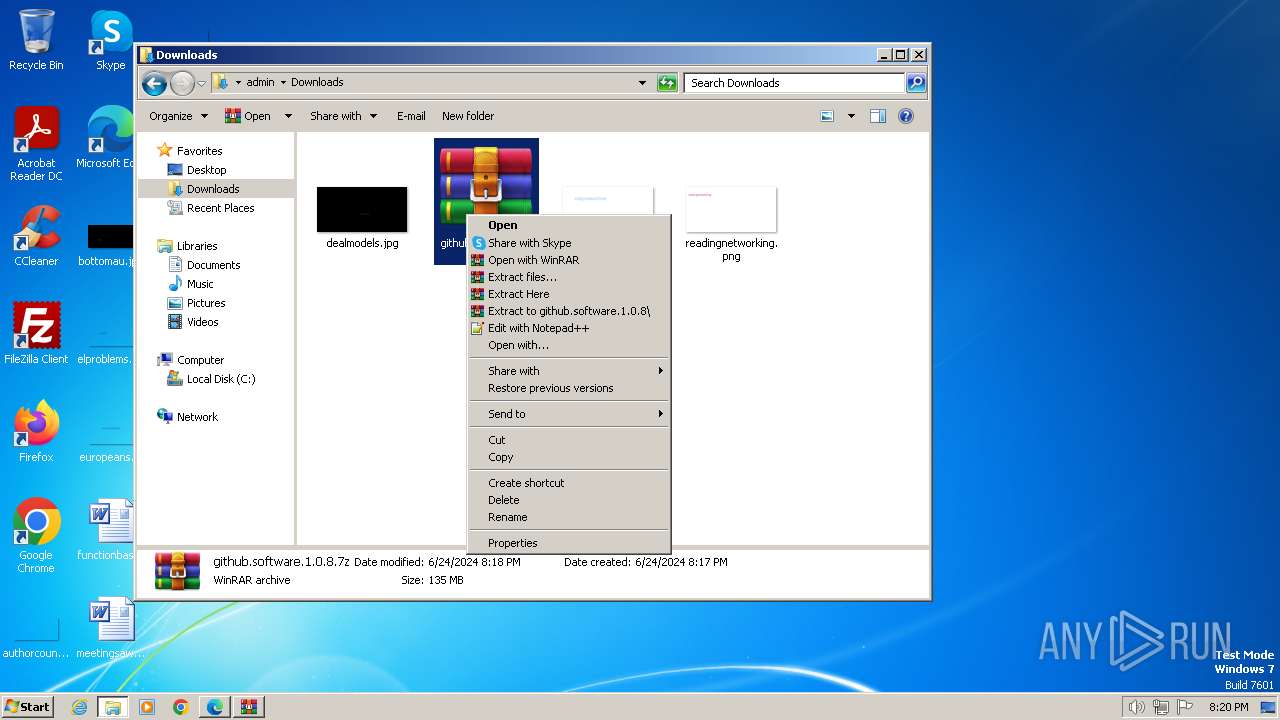
Task: Click the Back navigation arrow in Explorer
Action: pos(154,83)
